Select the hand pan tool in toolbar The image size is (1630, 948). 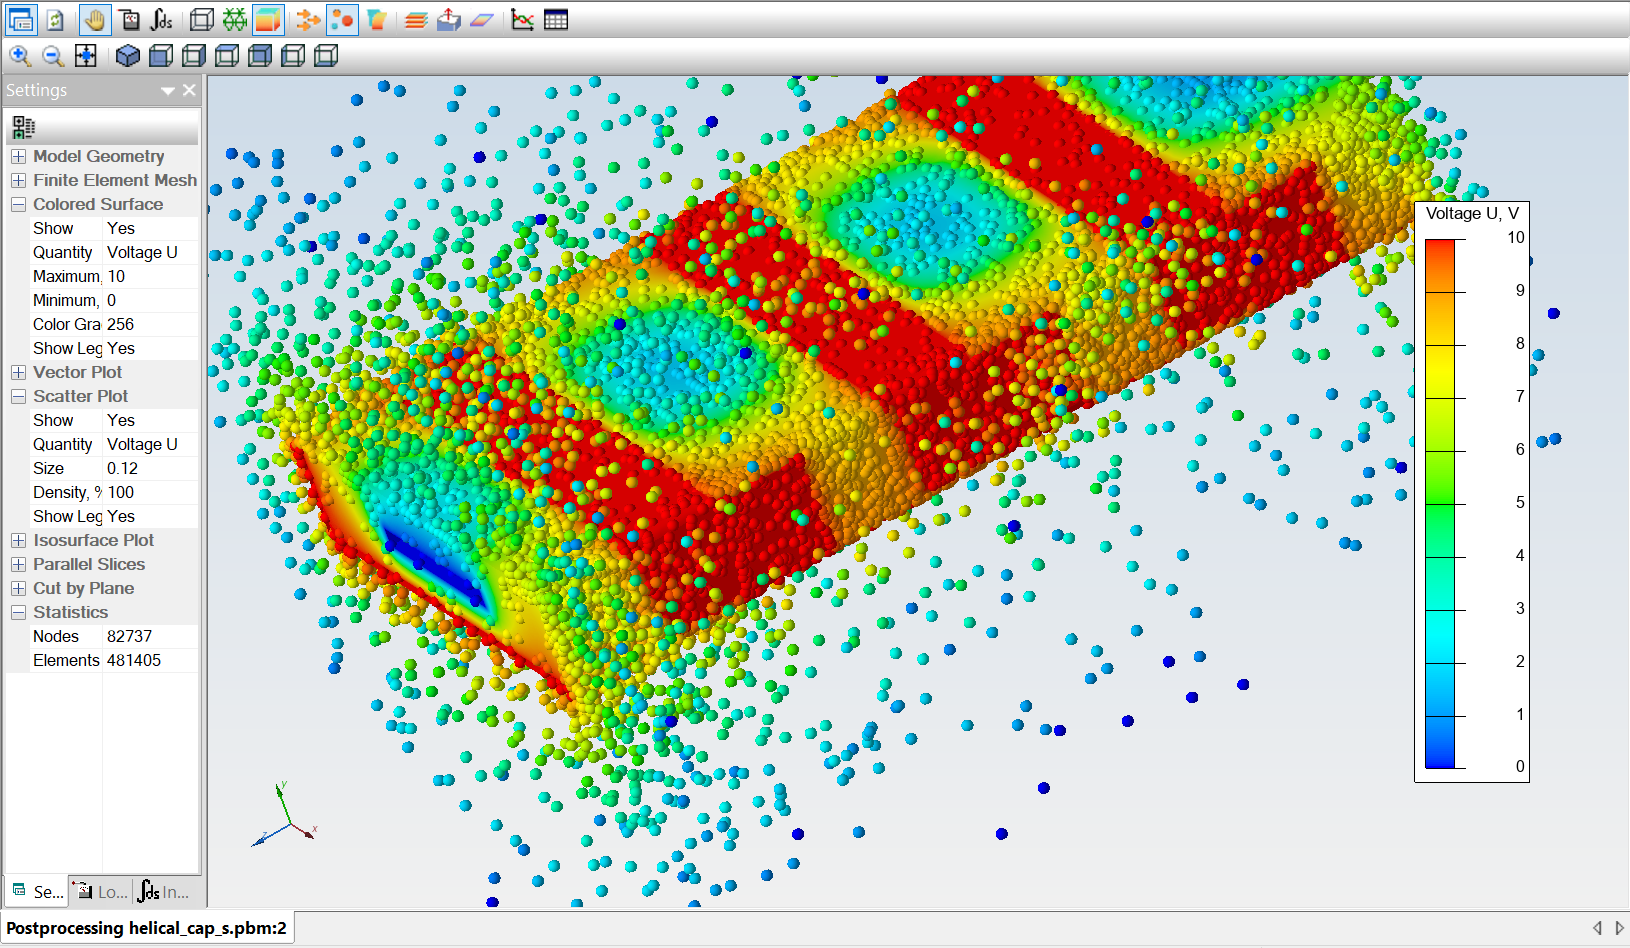(x=95, y=20)
